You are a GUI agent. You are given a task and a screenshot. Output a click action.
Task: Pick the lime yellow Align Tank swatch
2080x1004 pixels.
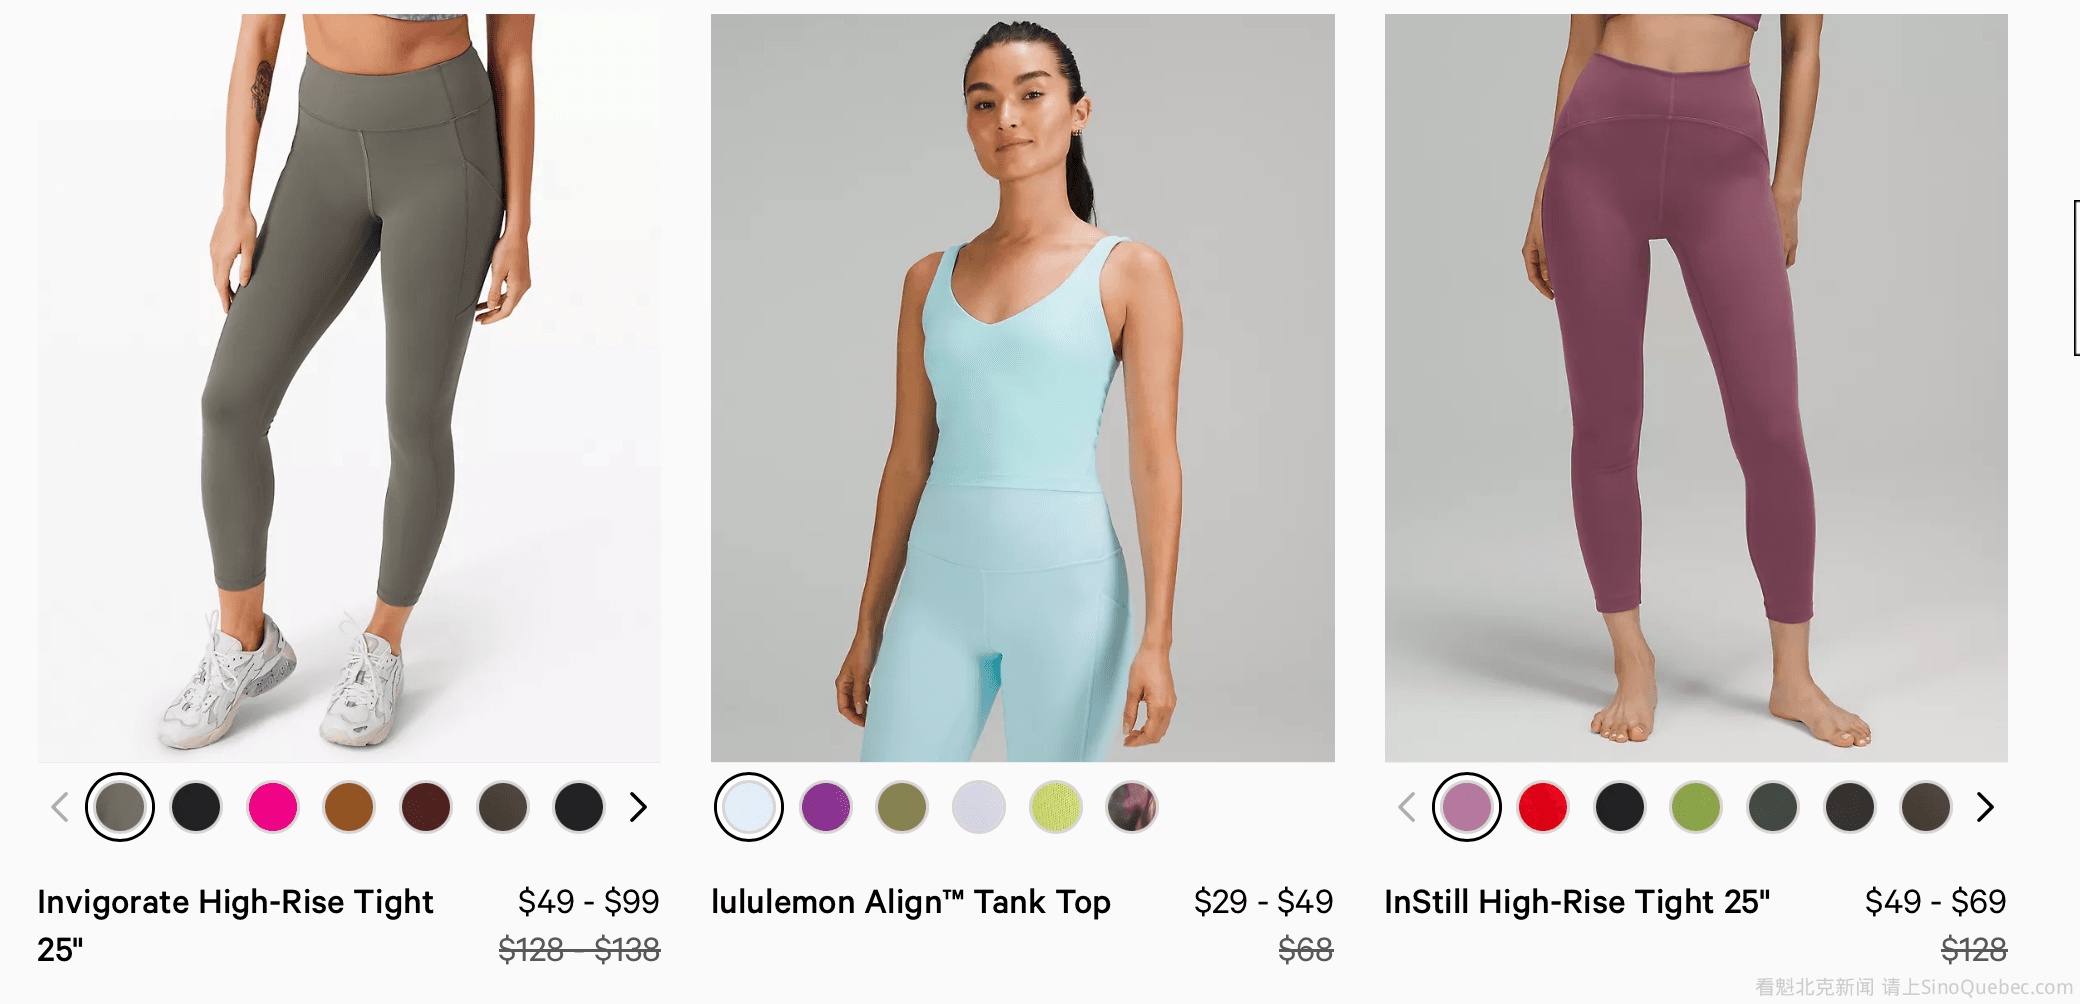click(x=1056, y=807)
